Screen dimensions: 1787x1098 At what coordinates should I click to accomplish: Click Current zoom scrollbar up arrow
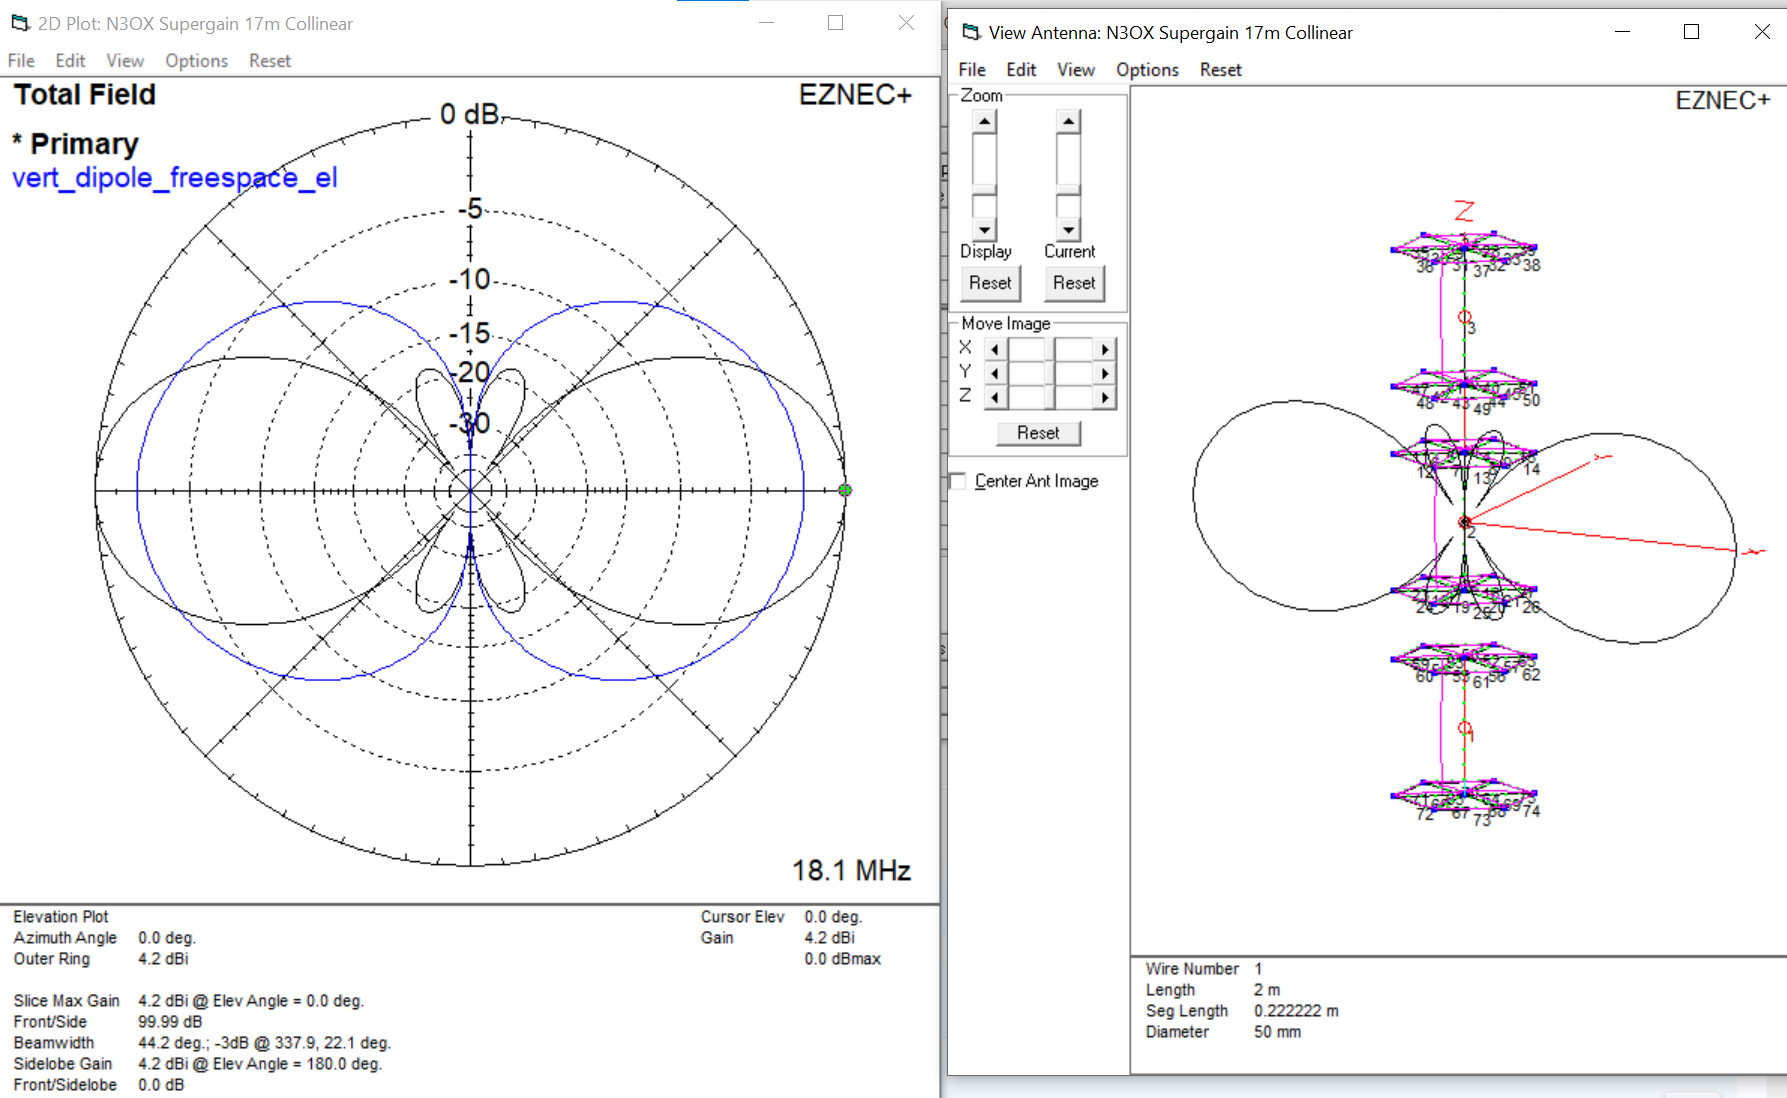[1069, 122]
